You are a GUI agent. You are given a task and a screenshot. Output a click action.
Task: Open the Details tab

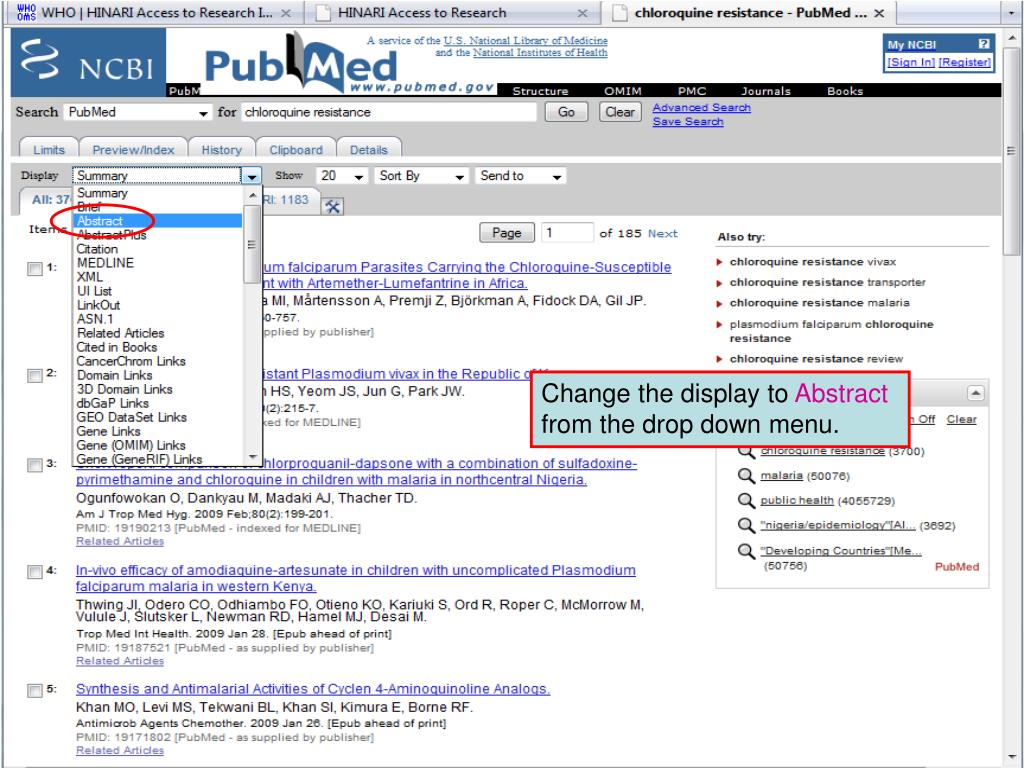click(368, 150)
